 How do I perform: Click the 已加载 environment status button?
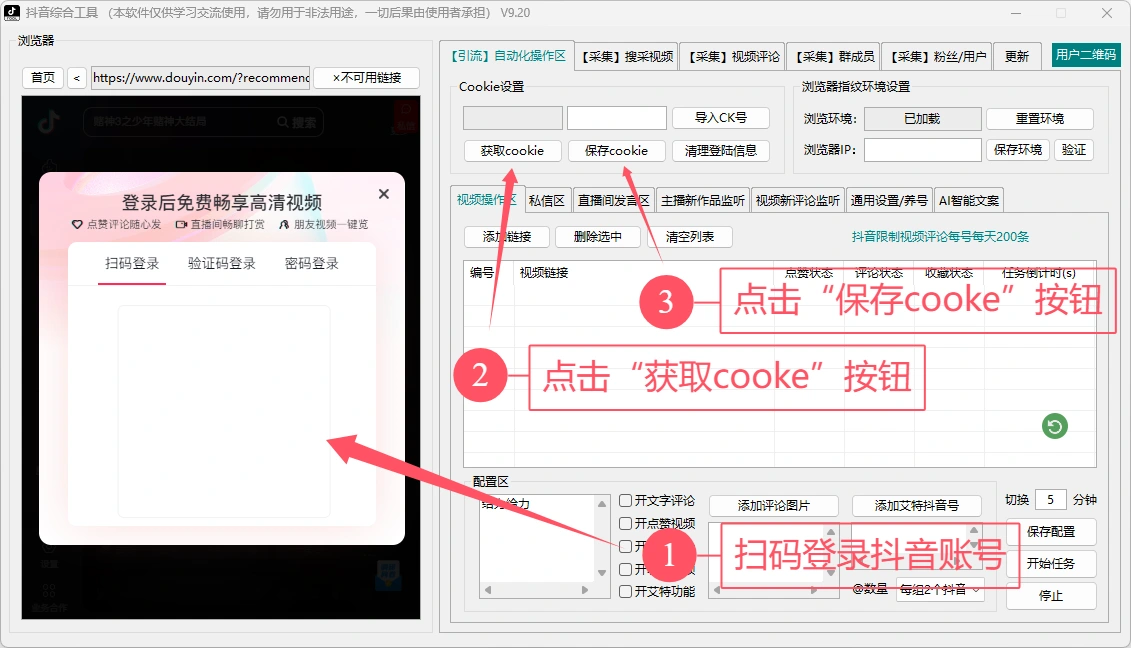923,118
